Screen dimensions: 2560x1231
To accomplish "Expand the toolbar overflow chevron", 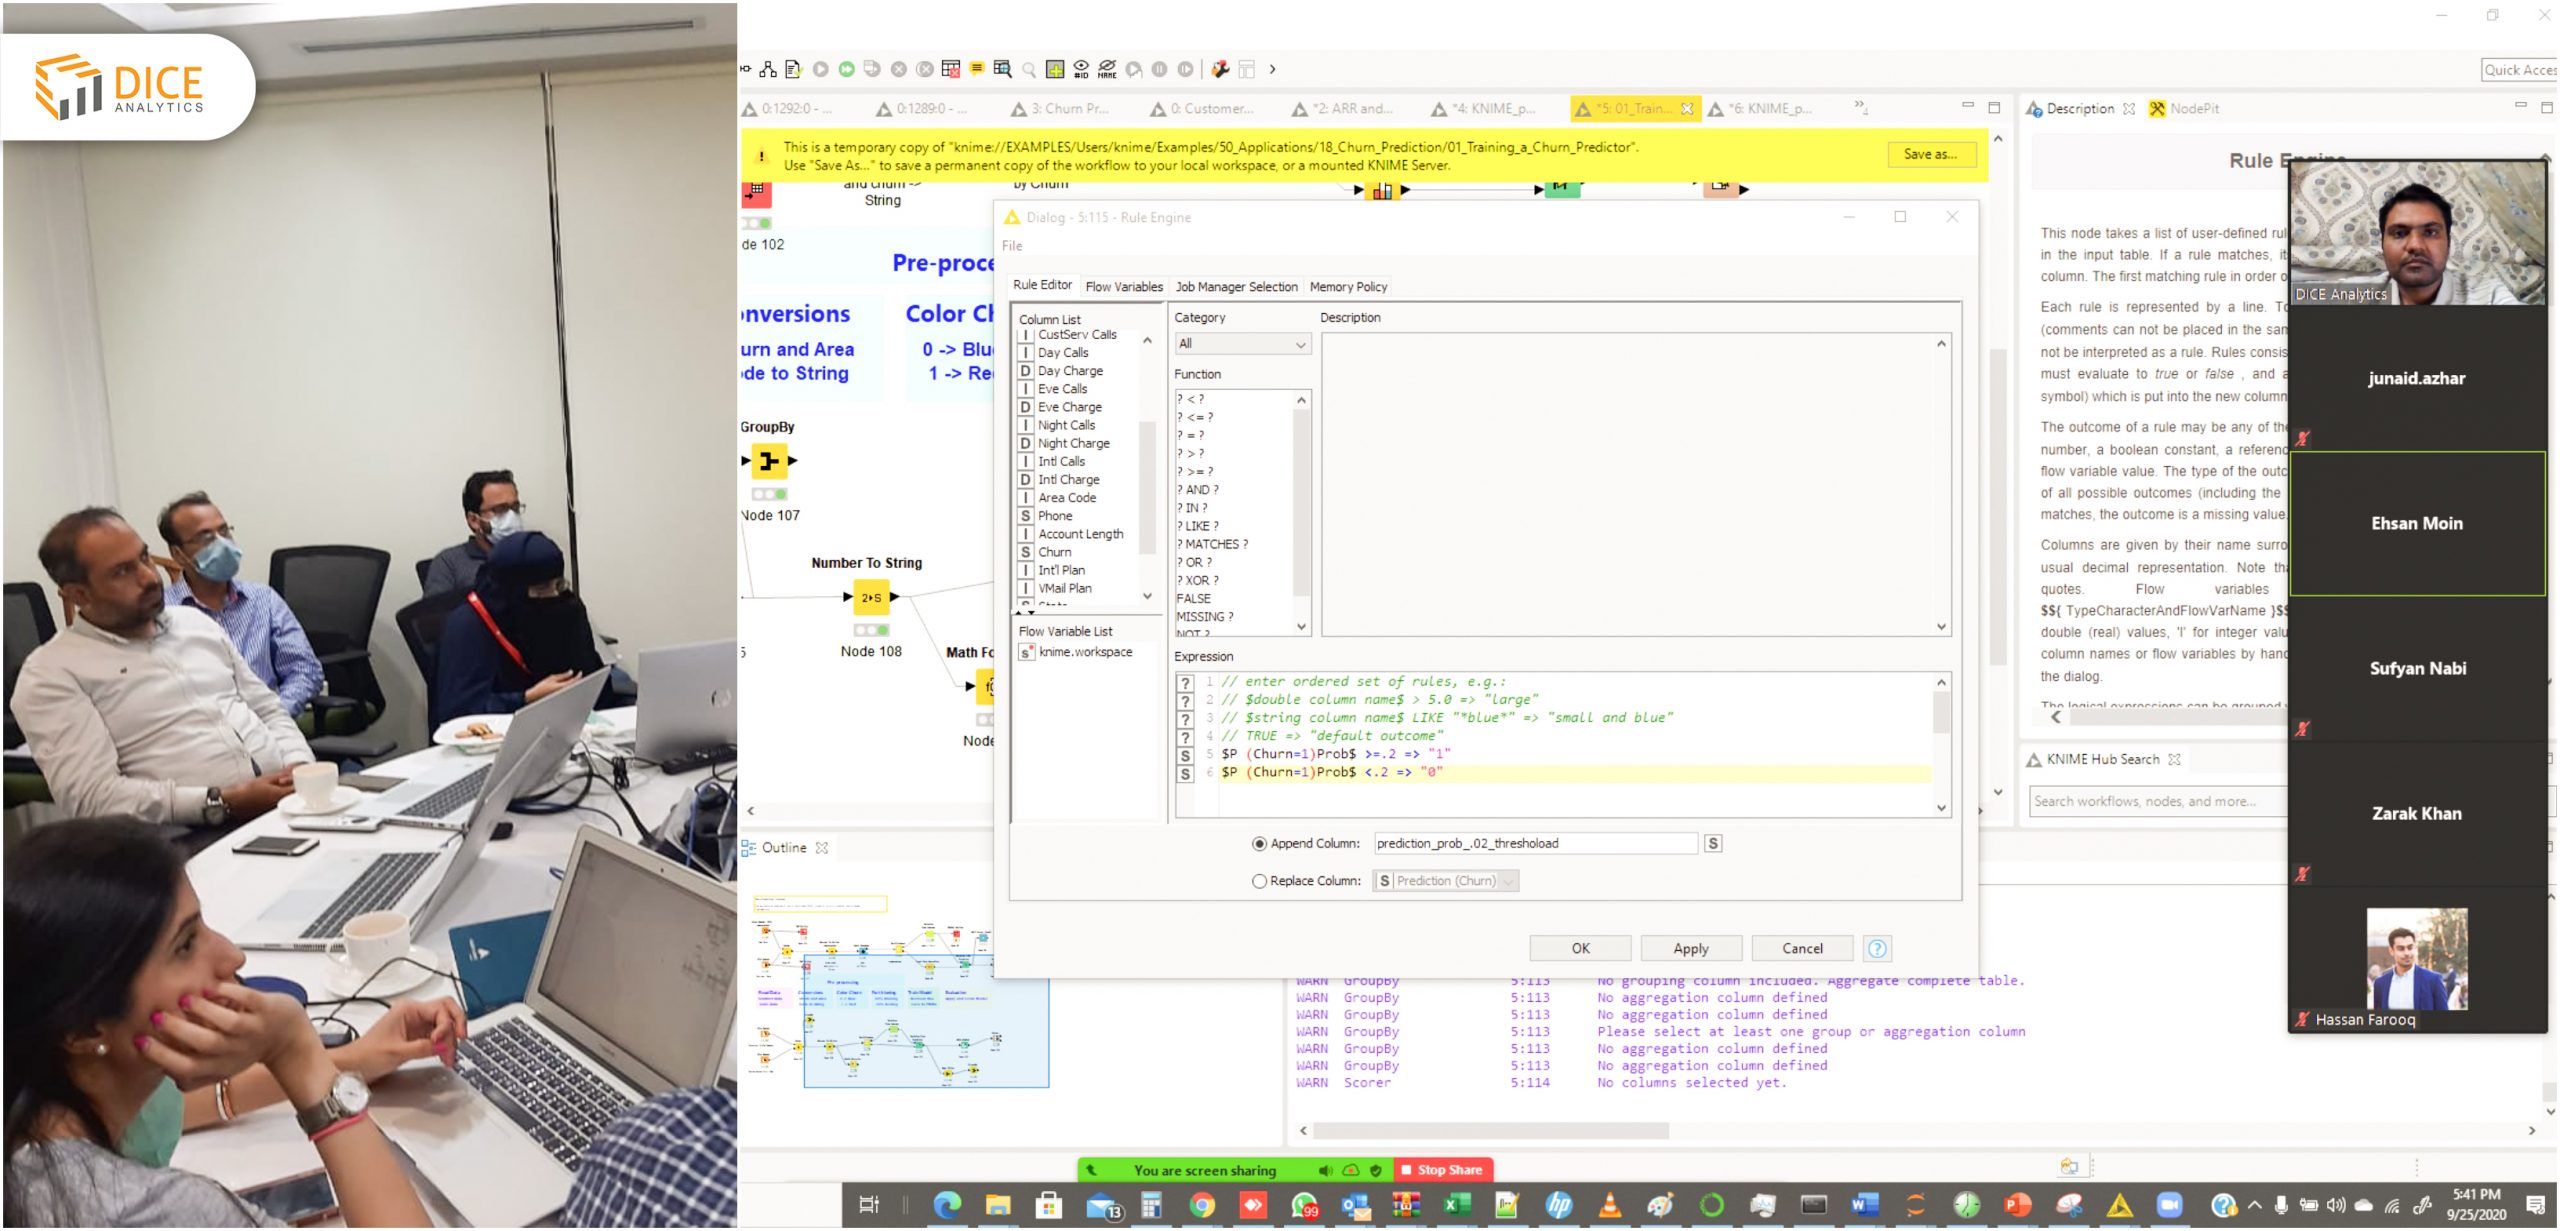I will [x=1273, y=69].
